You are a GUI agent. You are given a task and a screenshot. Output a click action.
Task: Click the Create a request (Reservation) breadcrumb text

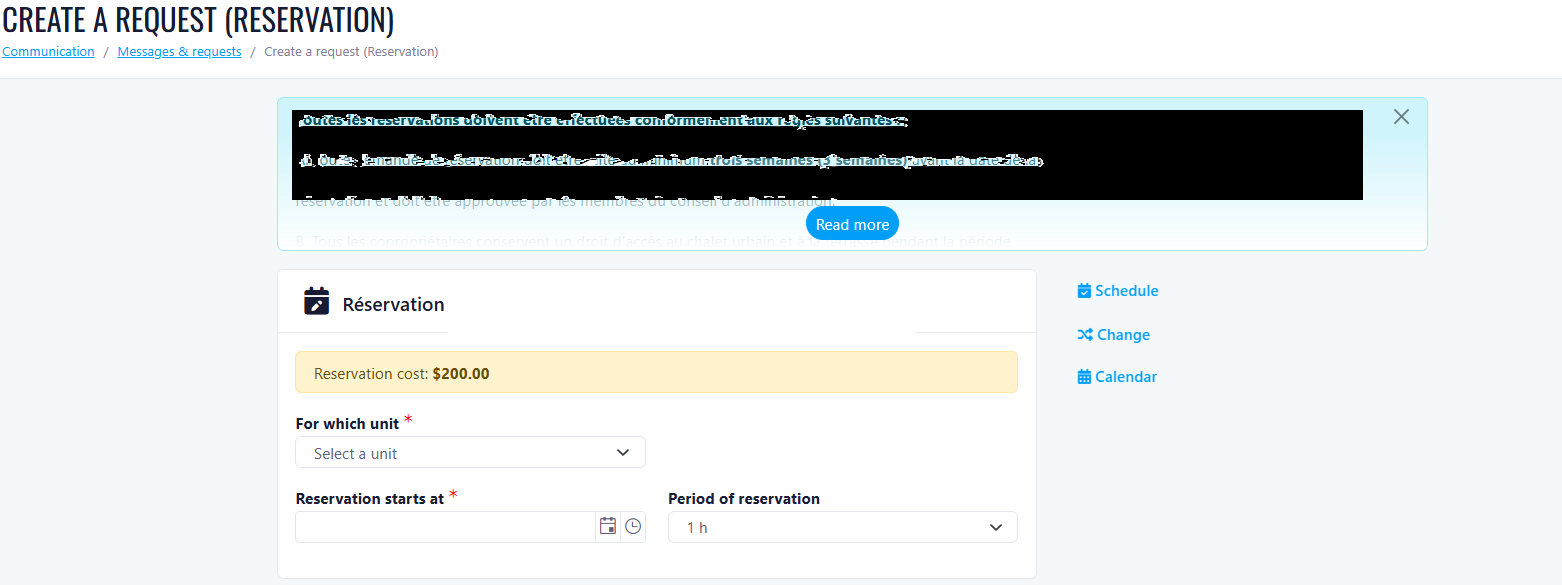pos(351,51)
